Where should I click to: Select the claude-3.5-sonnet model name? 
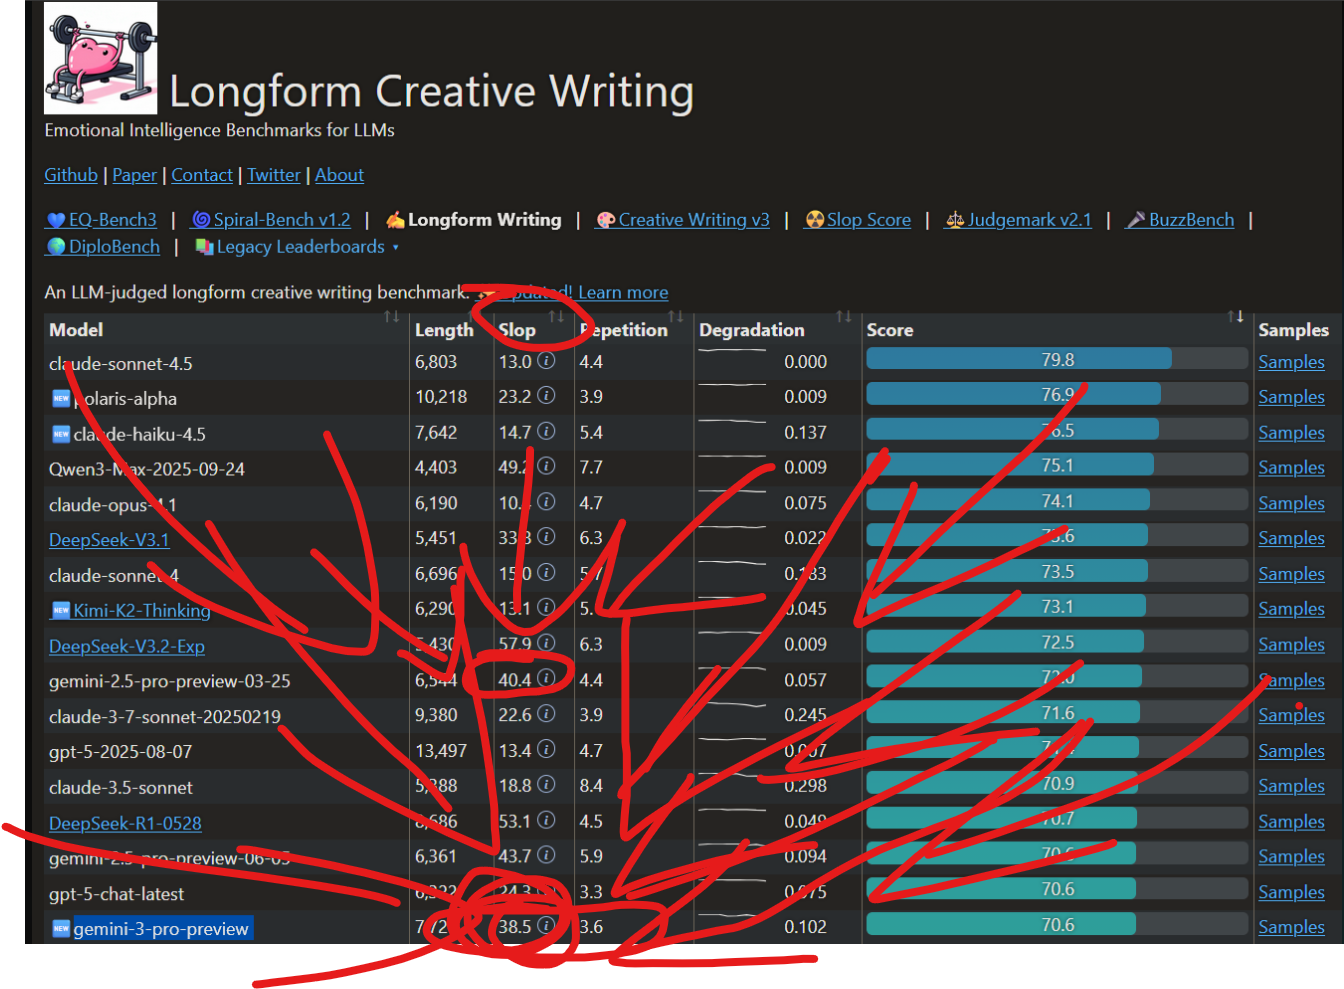(x=121, y=788)
